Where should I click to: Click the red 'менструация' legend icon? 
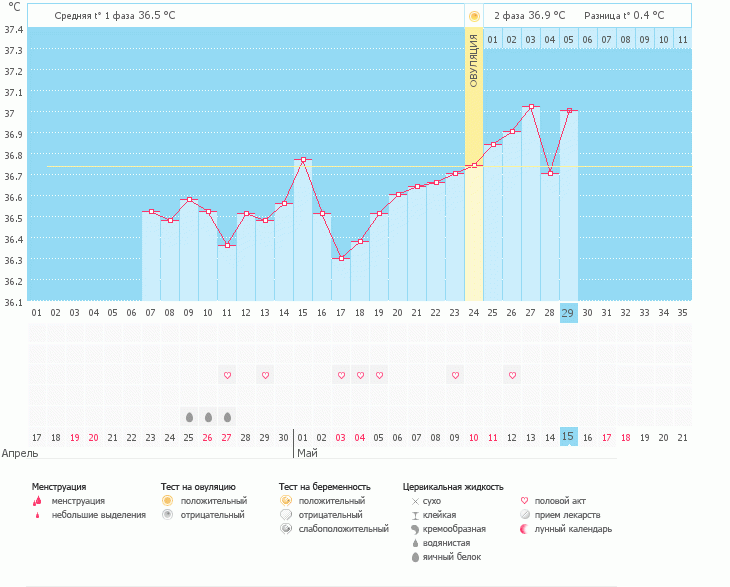tap(37, 501)
